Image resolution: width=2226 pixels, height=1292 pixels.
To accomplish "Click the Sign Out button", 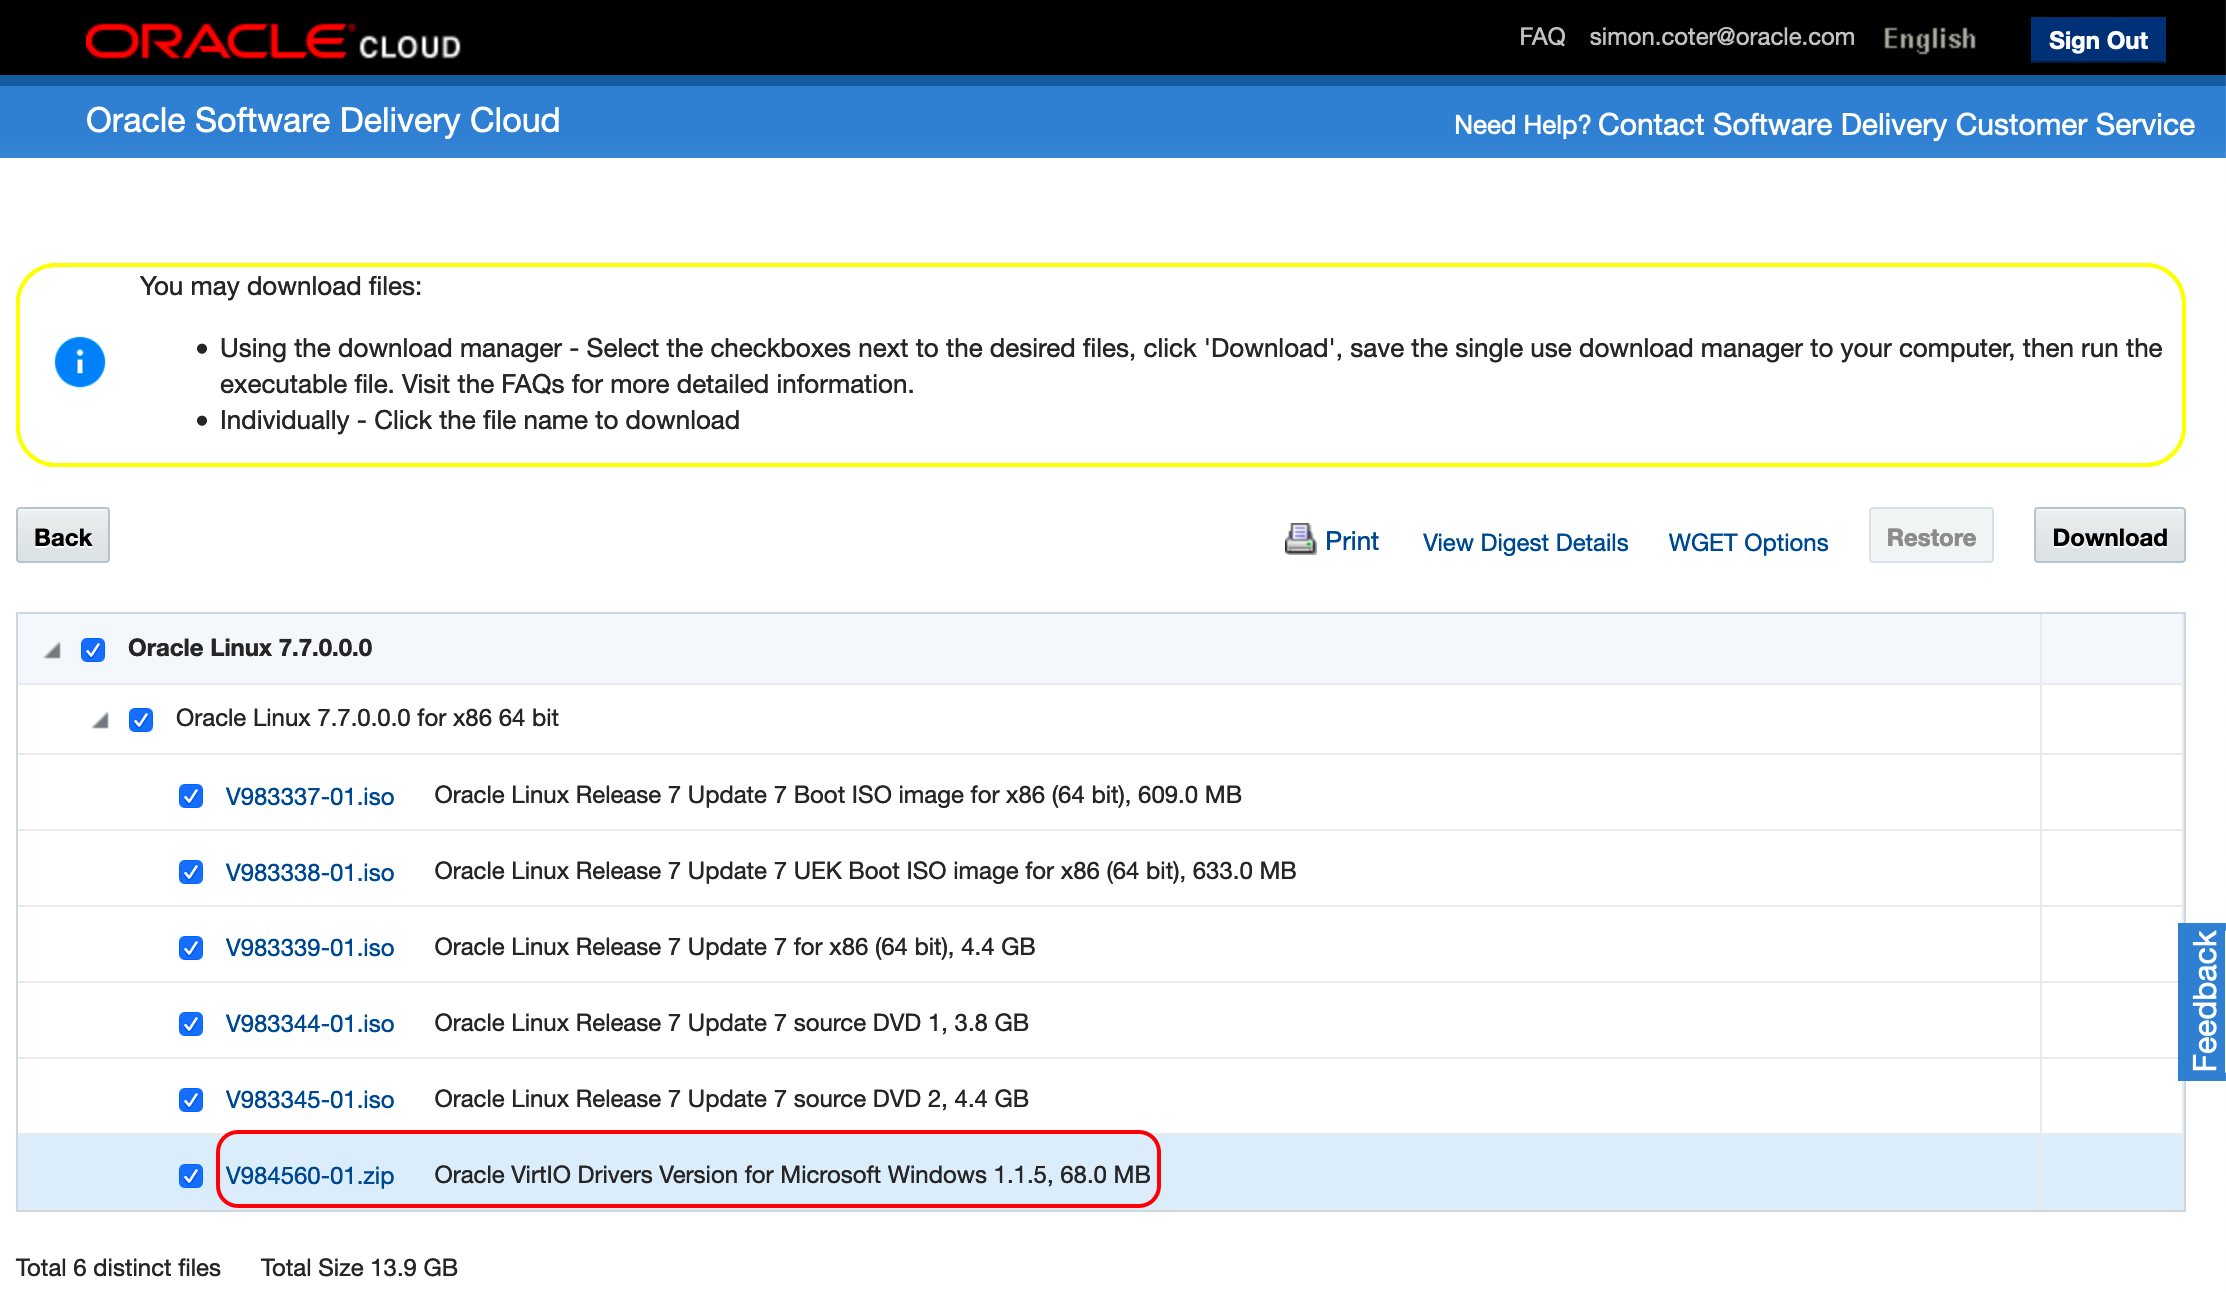I will [2097, 40].
